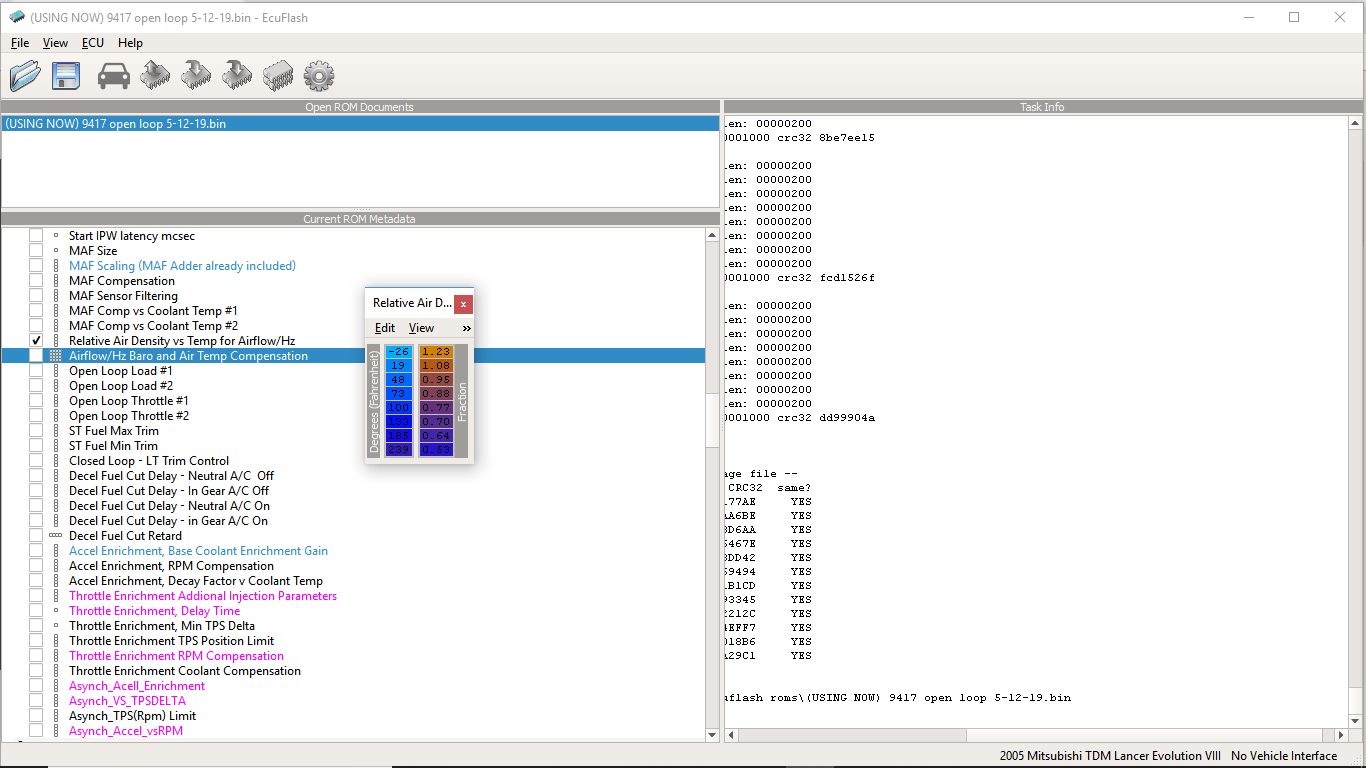Image resolution: width=1366 pixels, height=768 pixels.
Task: Select MAF Scaling (MAF Adder already included)
Action: click(182, 266)
